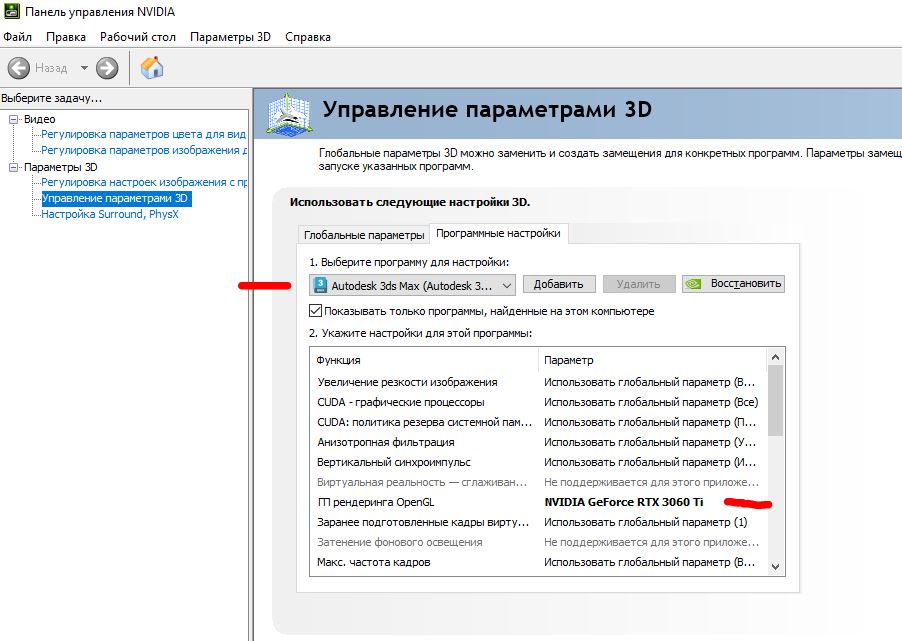
Task: Collapse the Параметры 3D tree node
Action: tap(13, 167)
